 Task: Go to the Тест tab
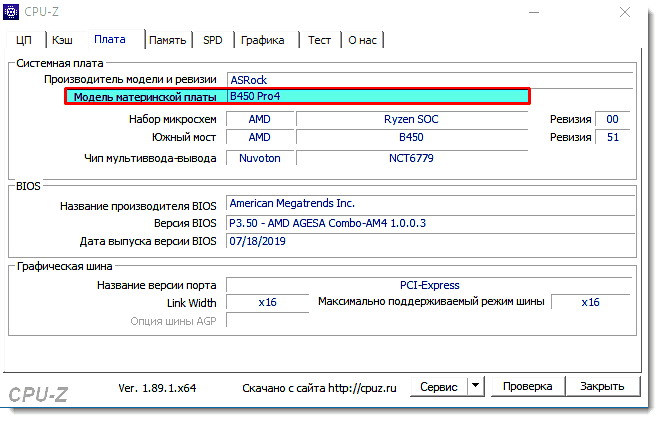point(319,40)
